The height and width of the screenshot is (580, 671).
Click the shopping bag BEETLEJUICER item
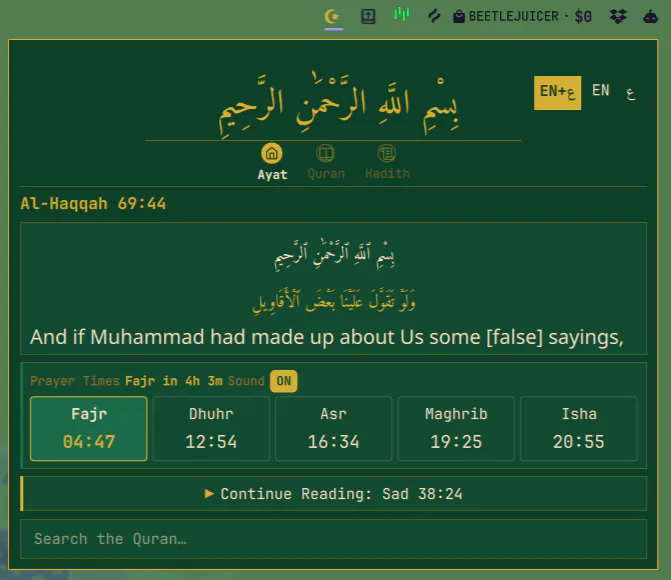(x=522, y=17)
